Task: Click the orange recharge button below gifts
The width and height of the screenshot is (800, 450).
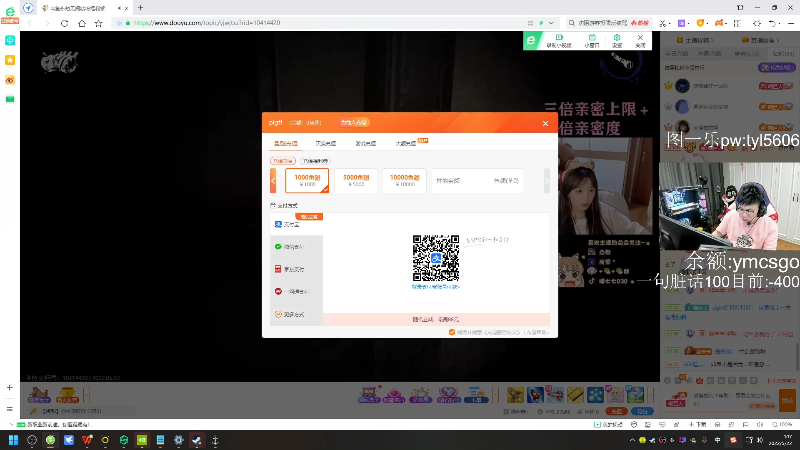Action: pyautogui.click(x=616, y=411)
